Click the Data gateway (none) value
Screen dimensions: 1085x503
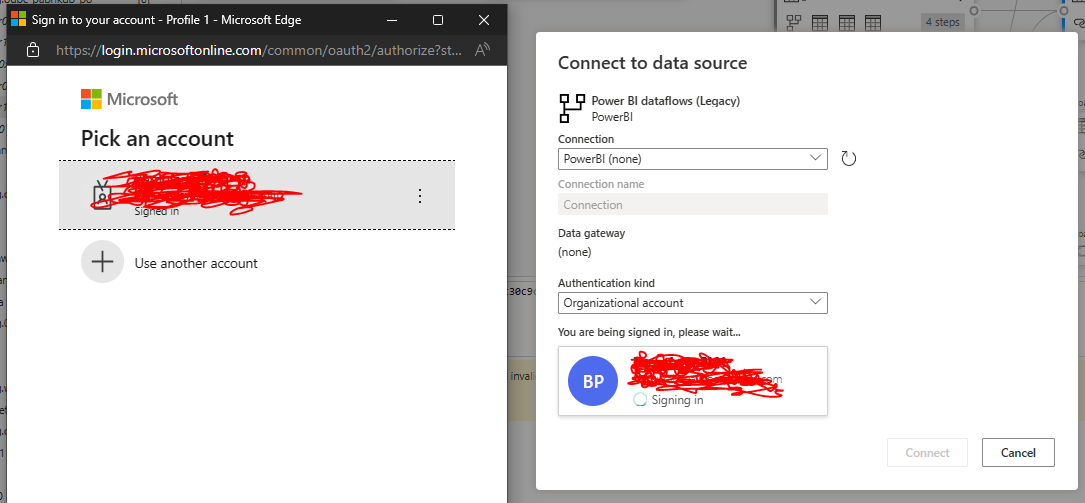tap(574, 252)
